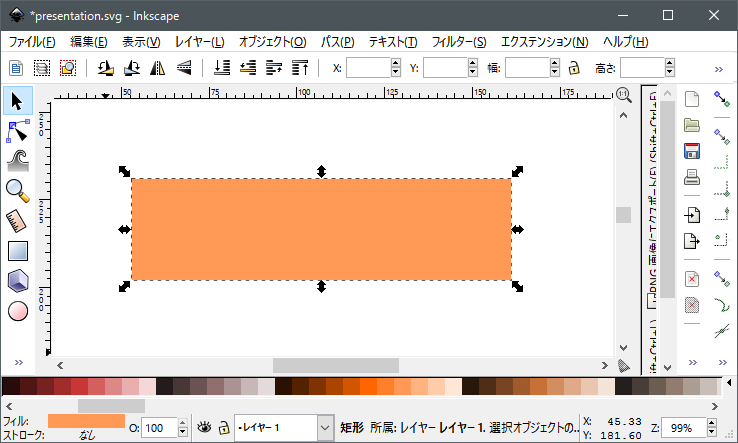
Task: Raise selection to top
Action: pos(300,68)
